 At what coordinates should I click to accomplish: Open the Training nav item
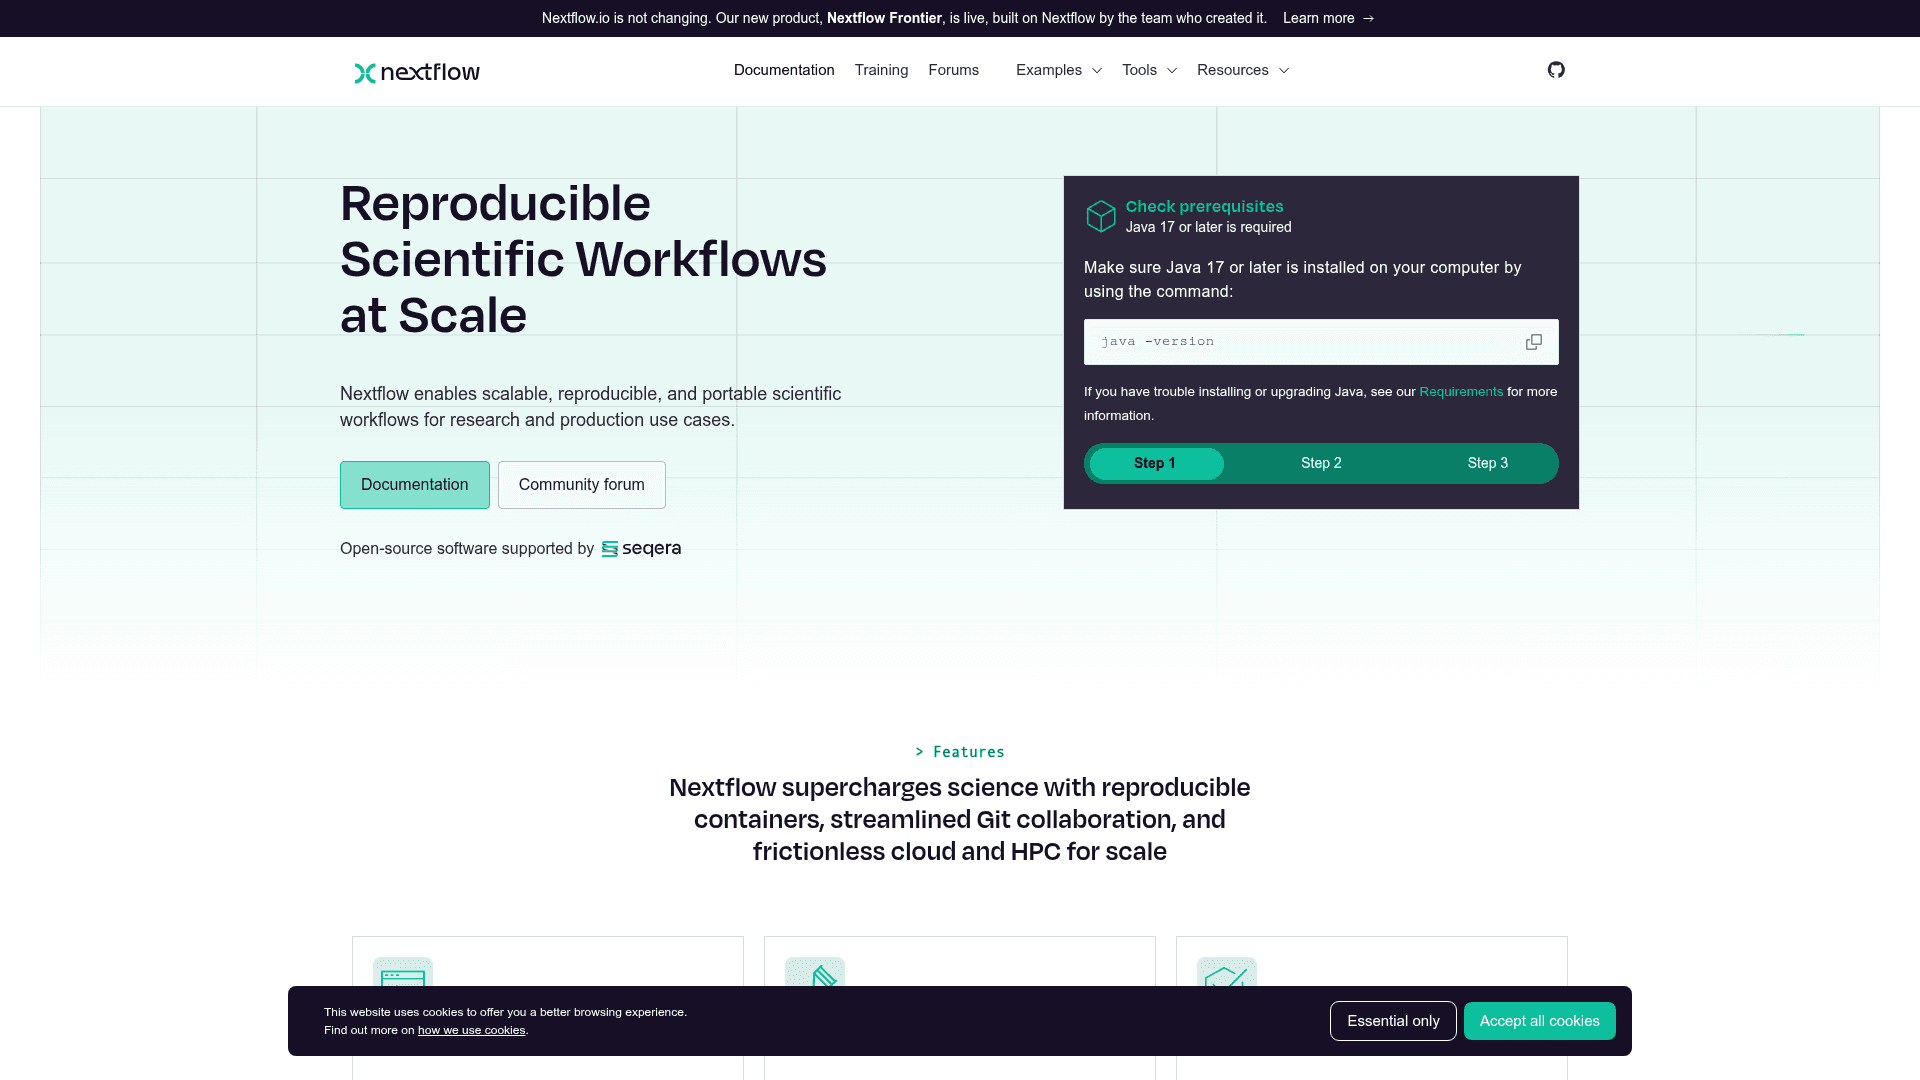pos(881,70)
